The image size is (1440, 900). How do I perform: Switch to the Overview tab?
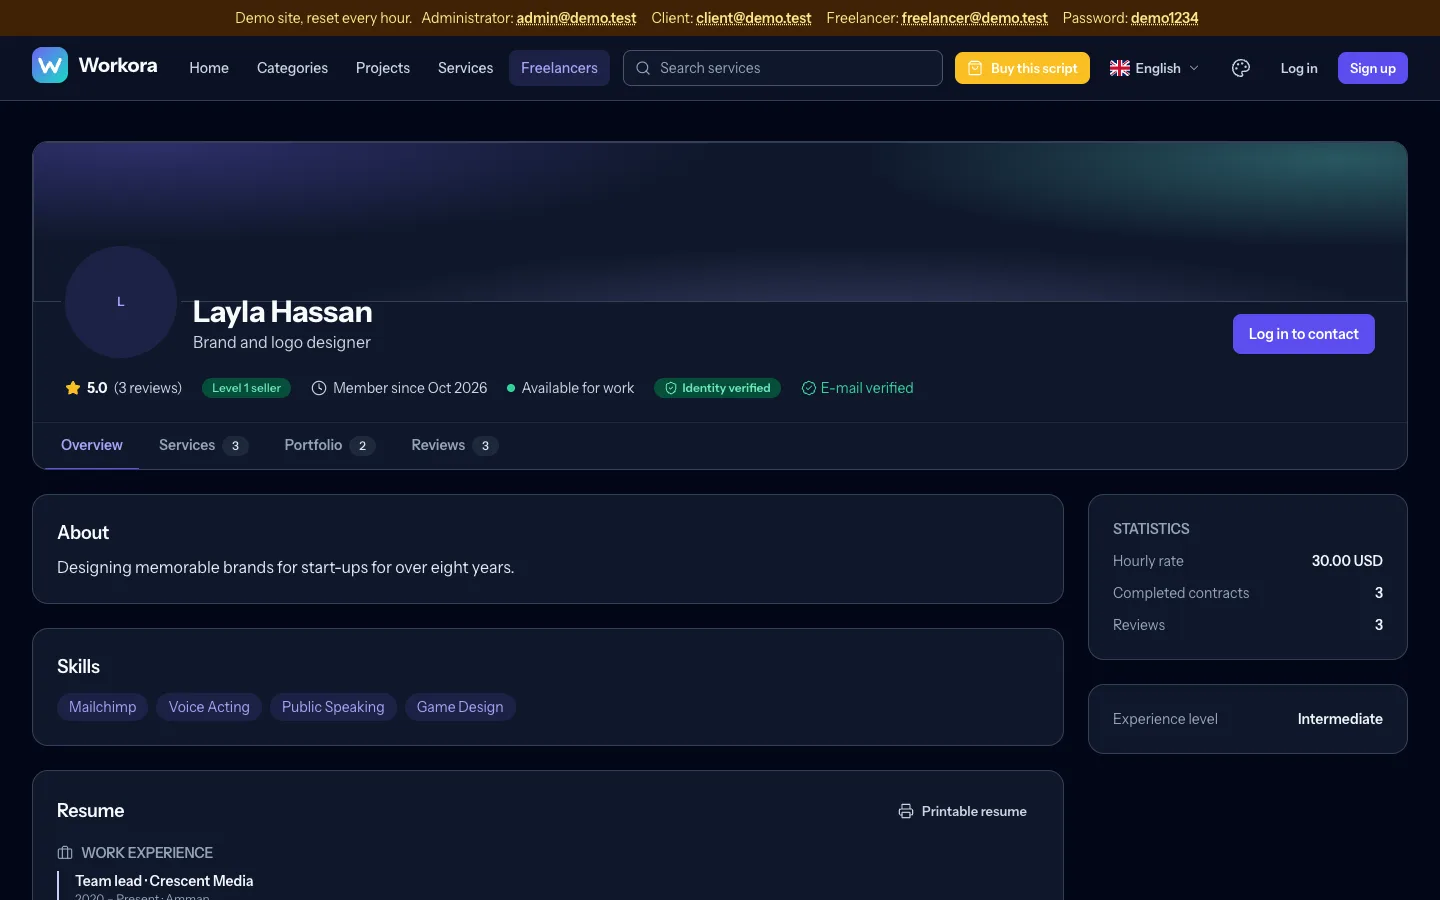[x=92, y=445]
